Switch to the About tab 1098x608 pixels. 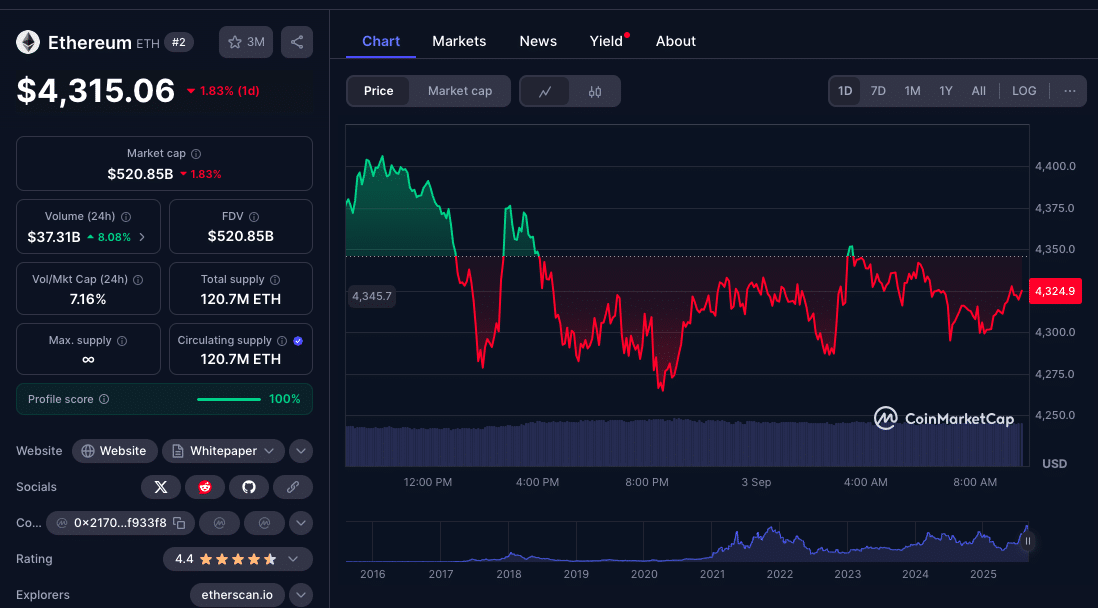[x=676, y=41]
